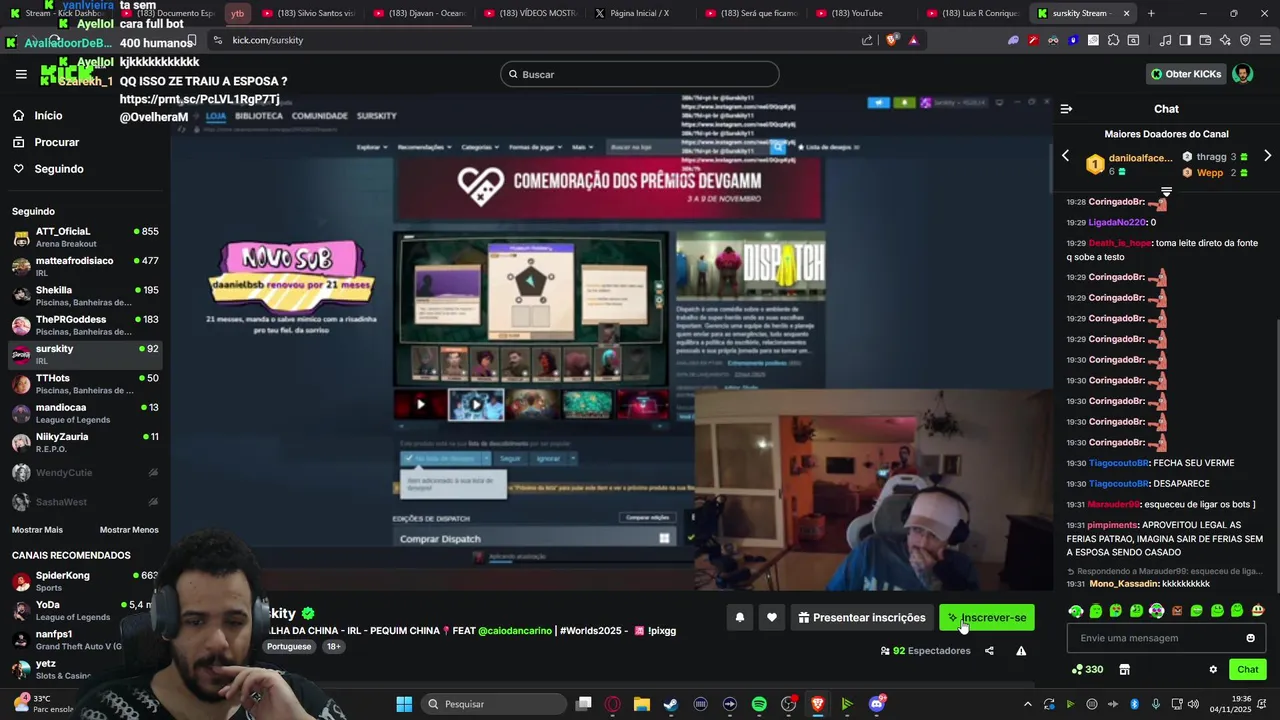Click Presentear inscrições gift button
Screen dimensions: 1280x720
[x=861, y=618]
